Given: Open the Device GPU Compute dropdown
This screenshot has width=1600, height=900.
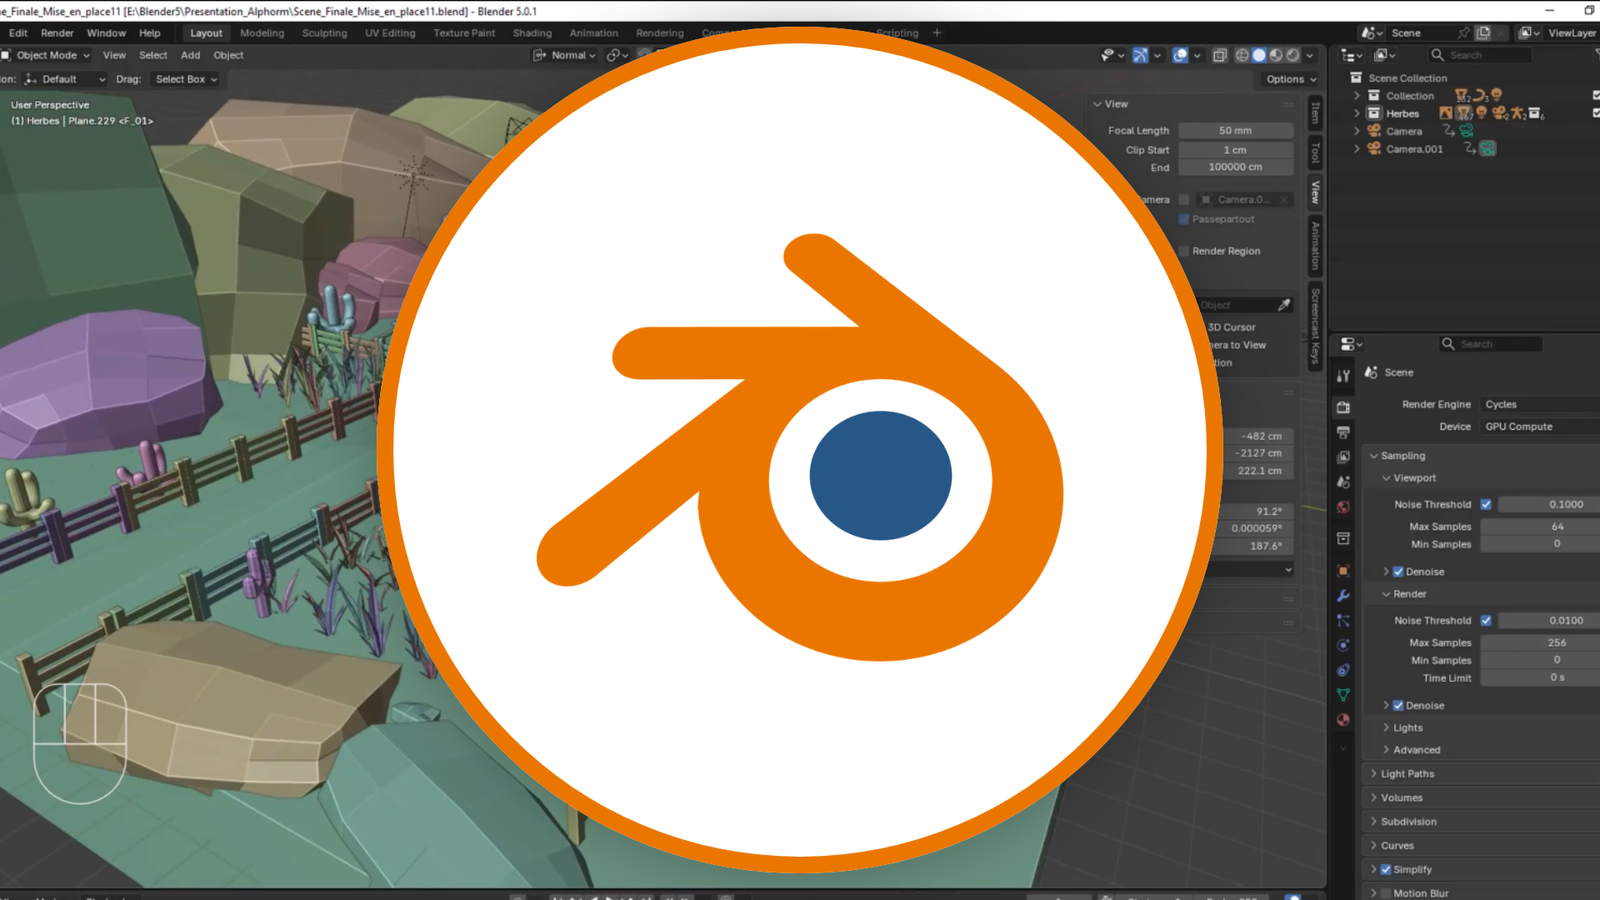Looking at the screenshot, I should click(x=1540, y=426).
